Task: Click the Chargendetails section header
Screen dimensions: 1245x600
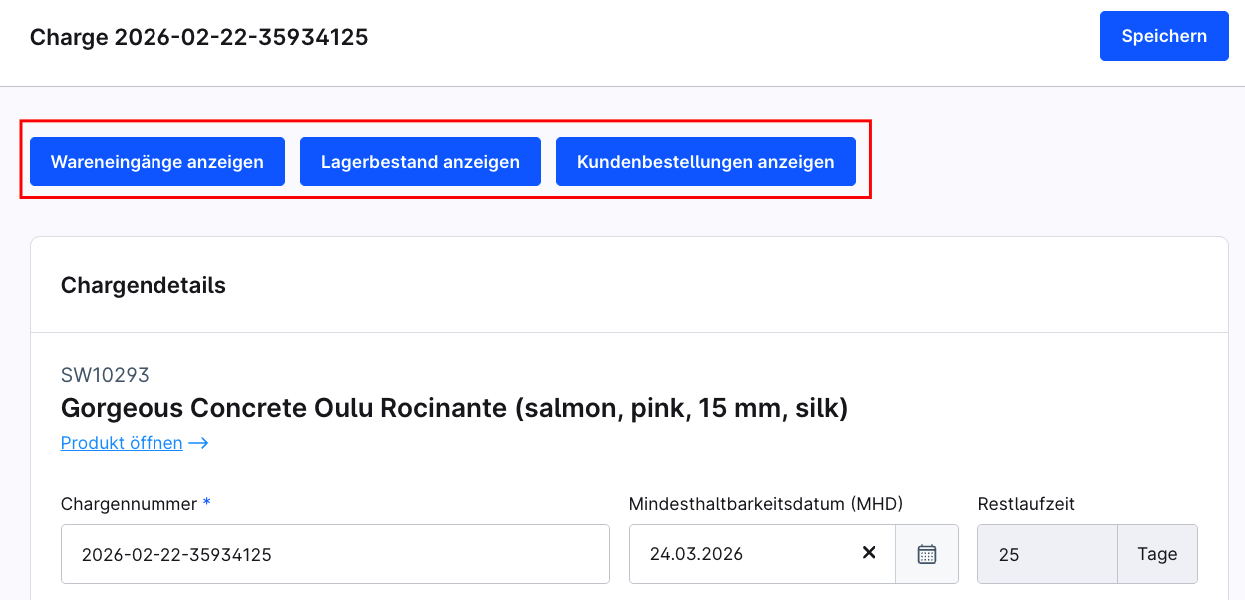Action: pos(143,285)
